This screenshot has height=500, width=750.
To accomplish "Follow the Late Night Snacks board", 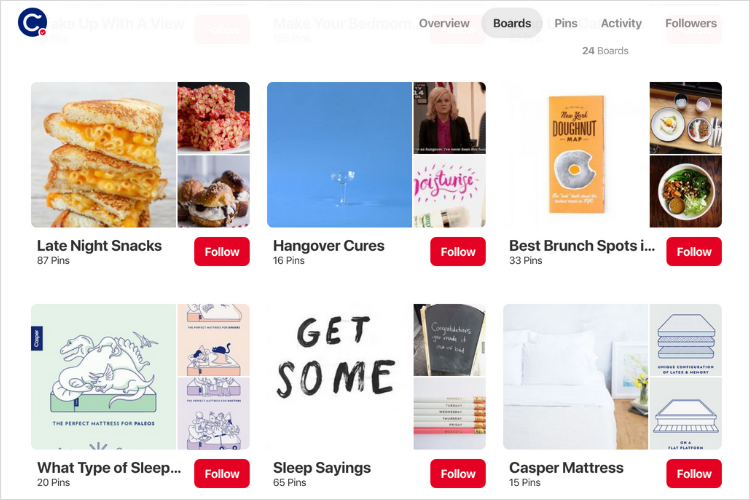I will click(222, 252).
